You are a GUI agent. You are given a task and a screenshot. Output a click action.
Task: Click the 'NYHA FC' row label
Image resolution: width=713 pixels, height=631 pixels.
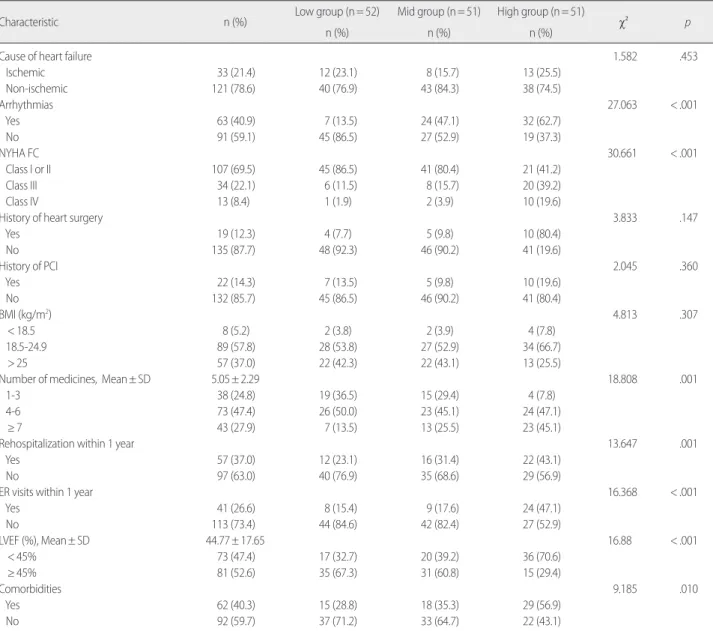coord(19,153)
